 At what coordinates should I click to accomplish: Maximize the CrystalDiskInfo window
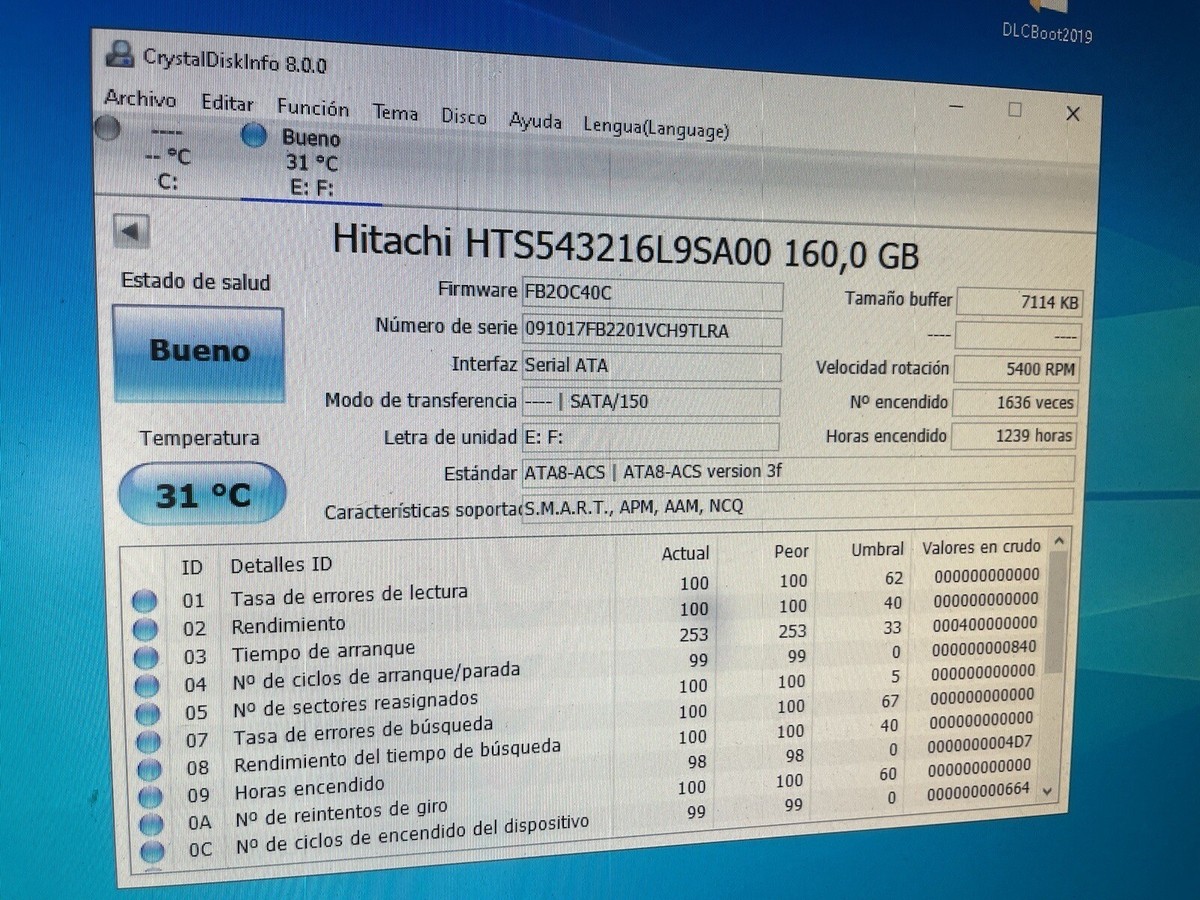[1015, 110]
